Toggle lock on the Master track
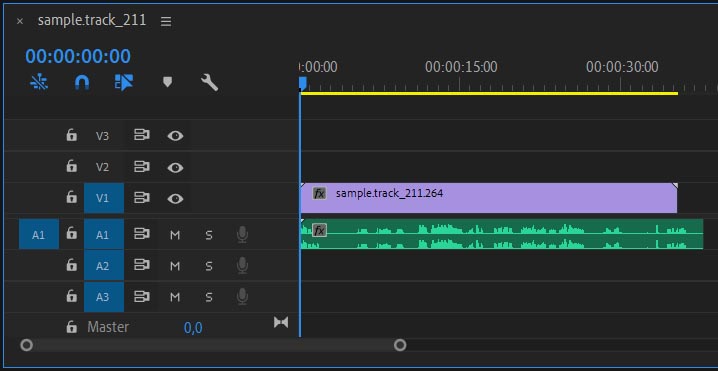 pyautogui.click(x=71, y=327)
